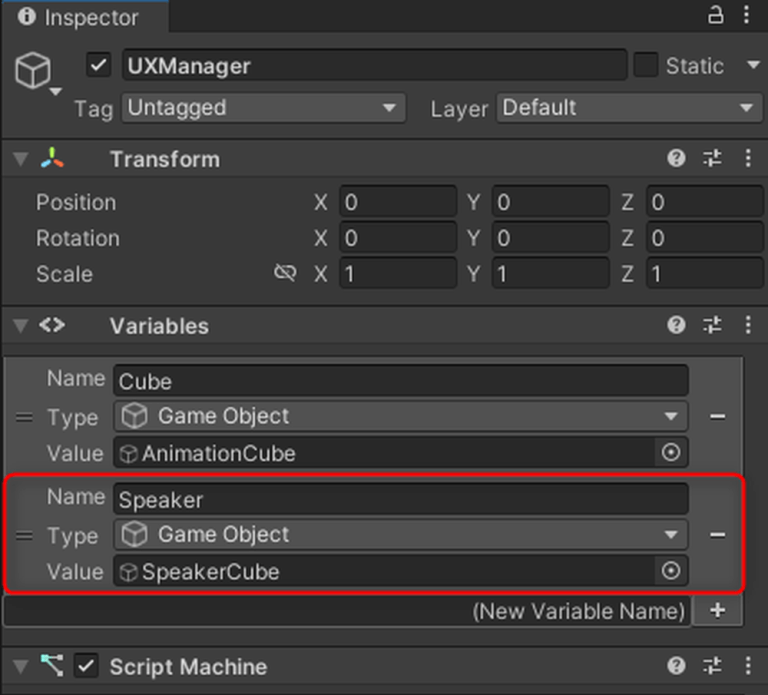Click the Inspector lock icon

click(715, 15)
